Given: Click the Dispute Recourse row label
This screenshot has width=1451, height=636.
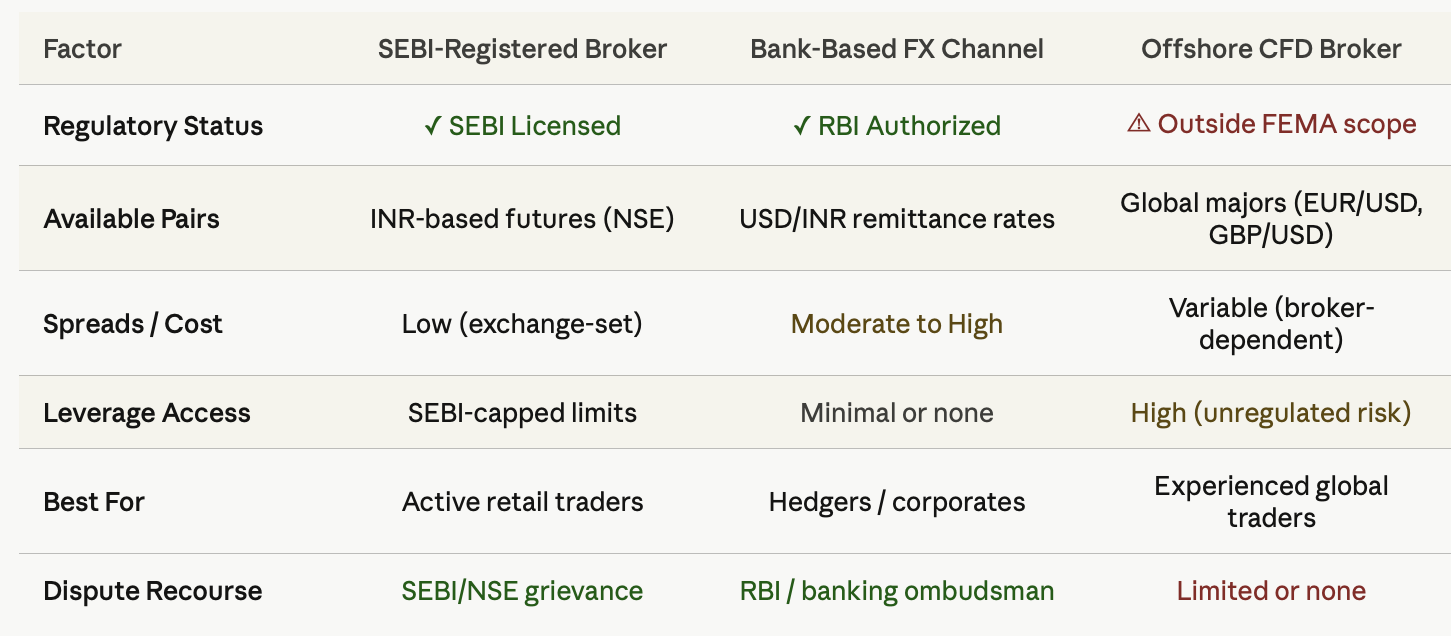Looking at the screenshot, I should [x=153, y=590].
